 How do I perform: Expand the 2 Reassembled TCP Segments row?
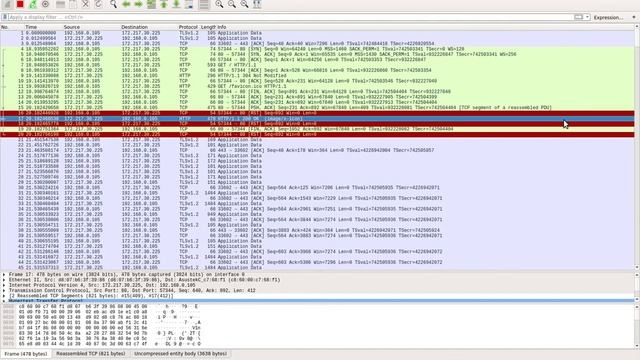4,296
